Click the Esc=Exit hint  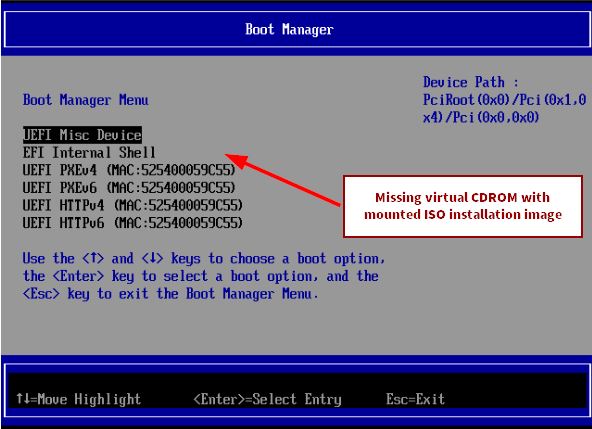(x=415, y=399)
